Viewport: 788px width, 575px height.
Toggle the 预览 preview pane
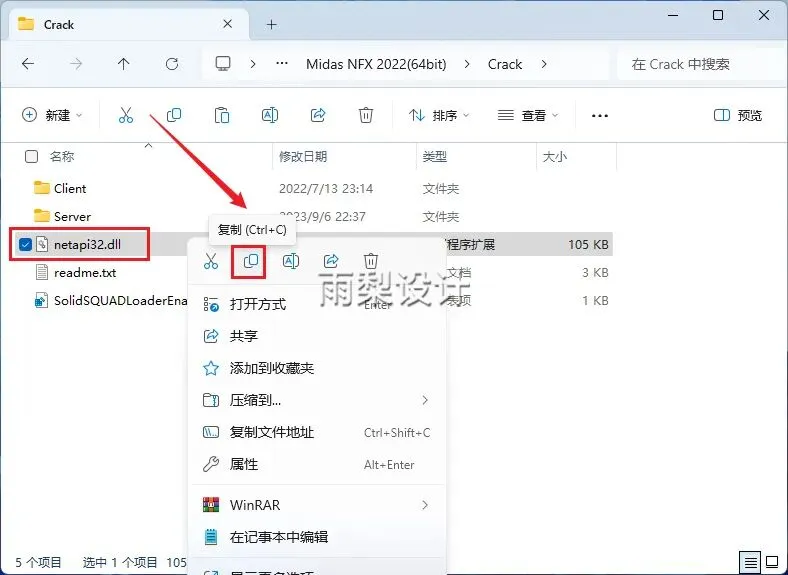point(738,115)
